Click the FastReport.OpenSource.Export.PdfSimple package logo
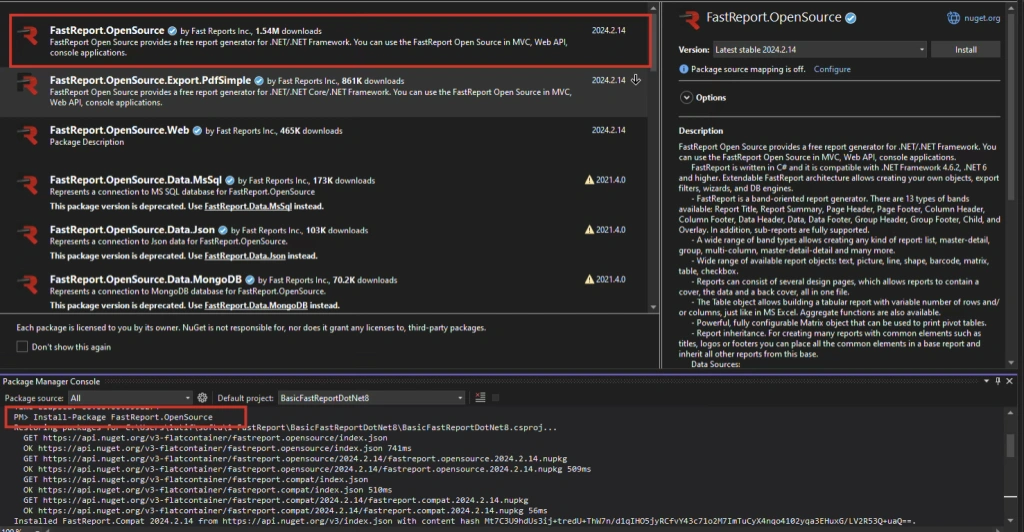Image resolution: width=1024 pixels, height=532 pixels. coord(28,84)
